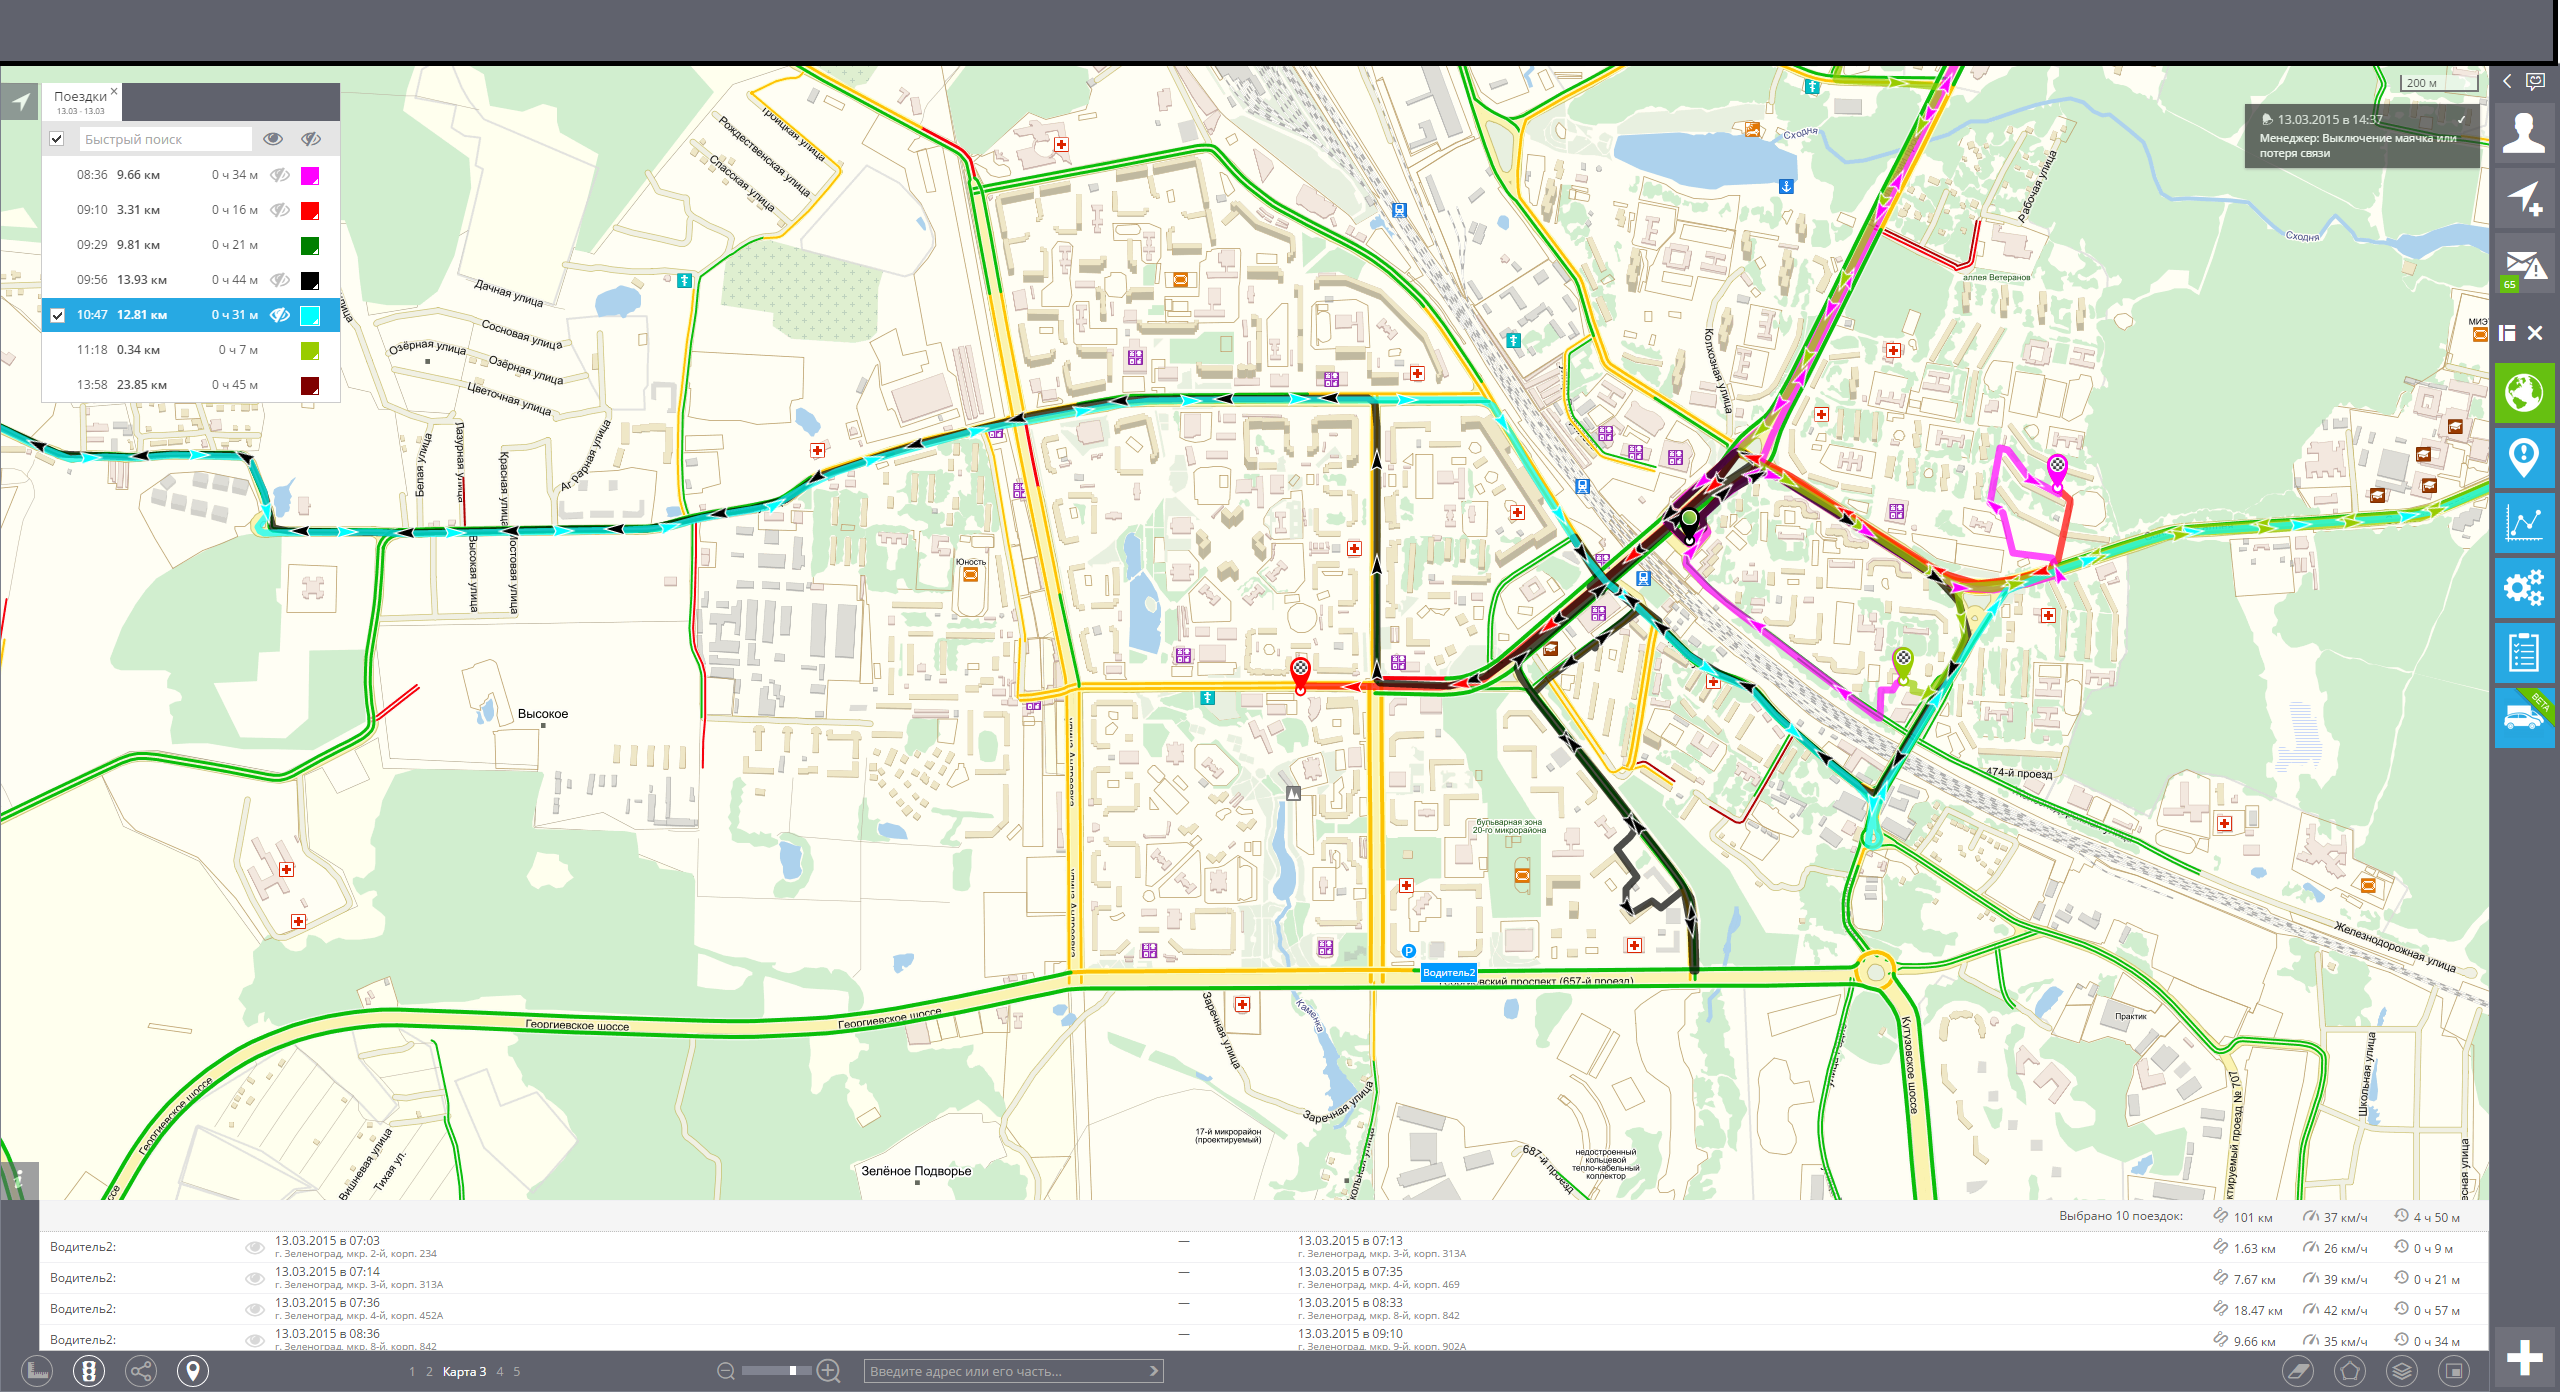Dismiss the notification with checkmark
The width and height of the screenshot is (2560, 1392).
pos(2461,119)
